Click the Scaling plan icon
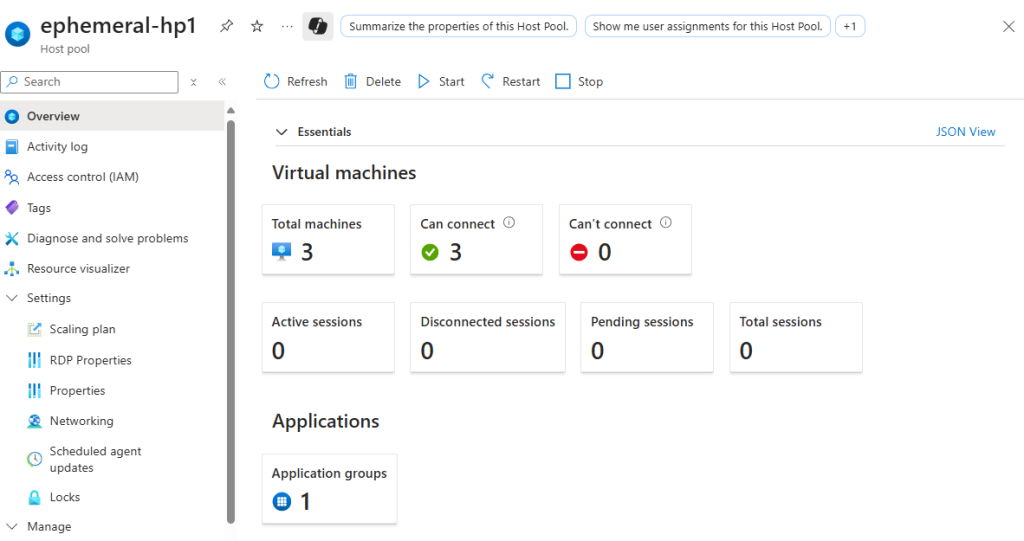This screenshot has height=541, width=1024. [35, 329]
